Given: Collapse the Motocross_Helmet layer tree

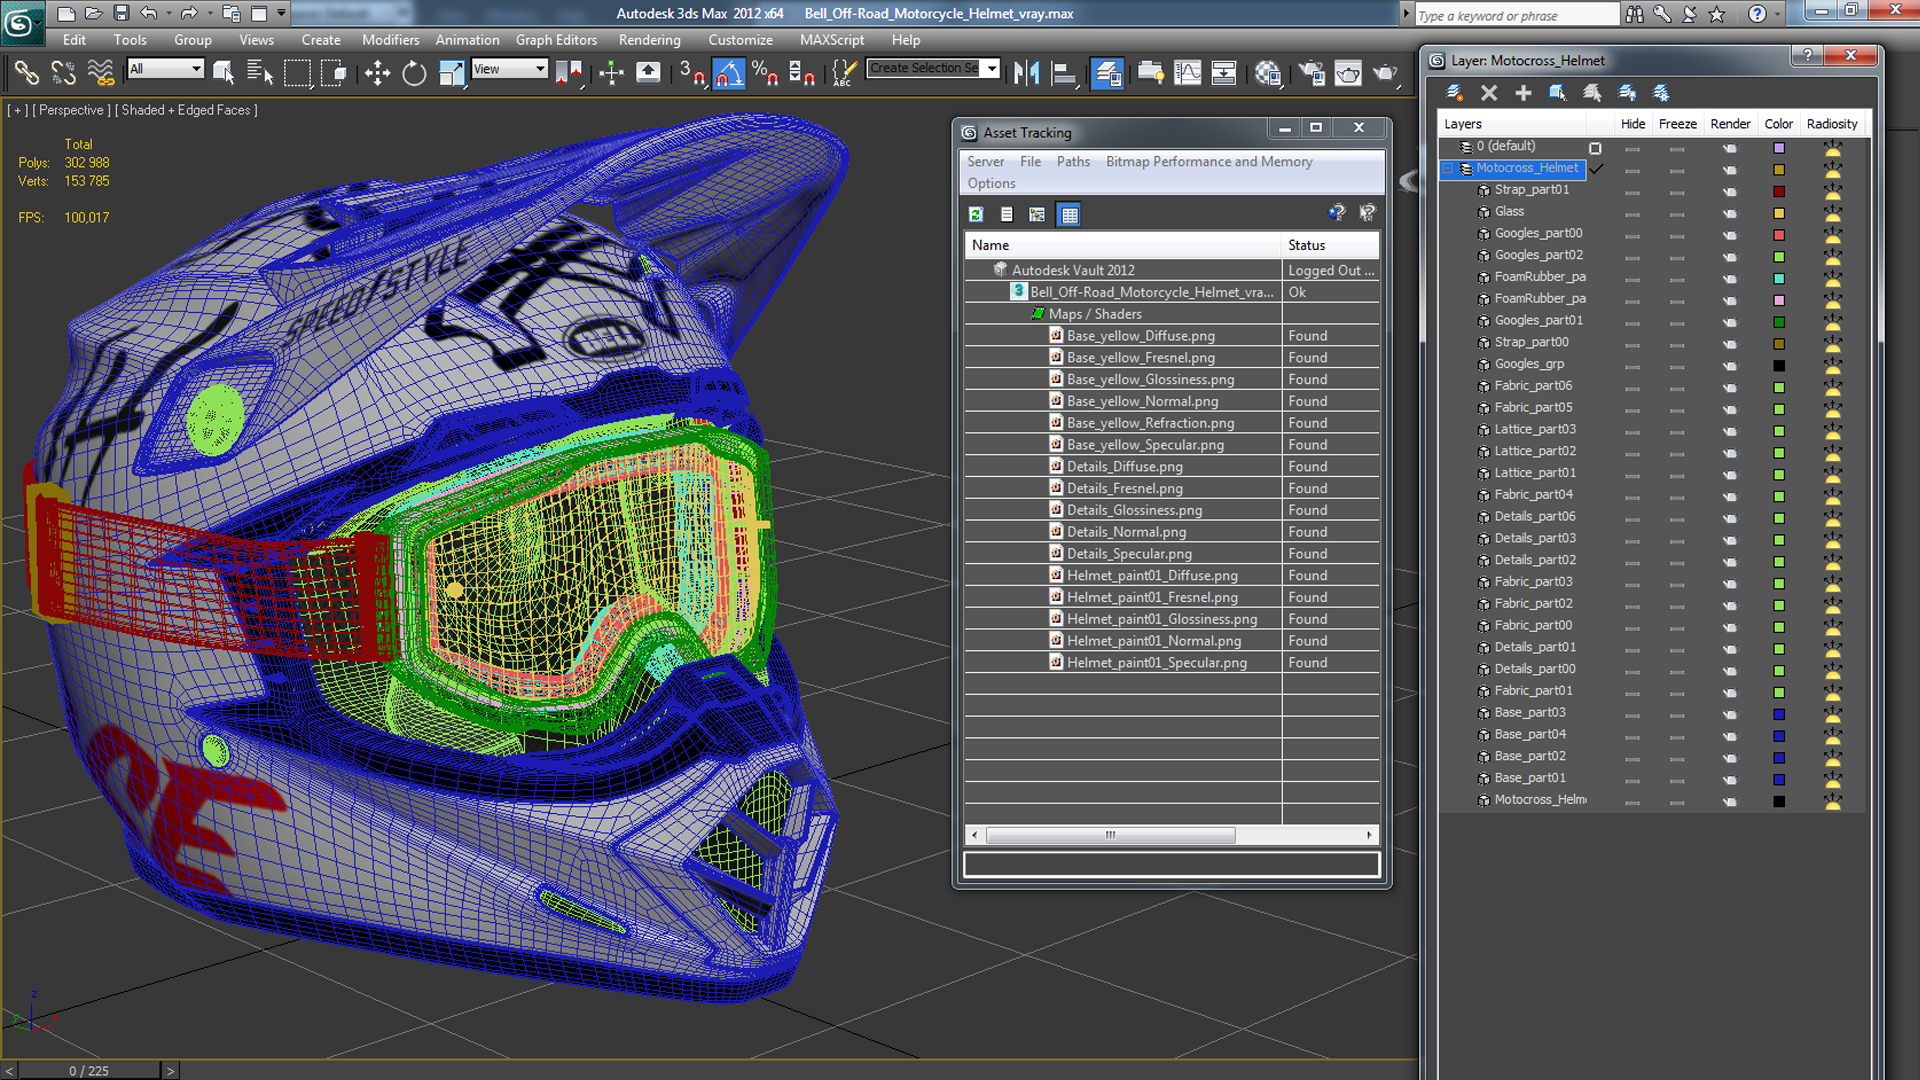Looking at the screenshot, I should pos(1447,168).
